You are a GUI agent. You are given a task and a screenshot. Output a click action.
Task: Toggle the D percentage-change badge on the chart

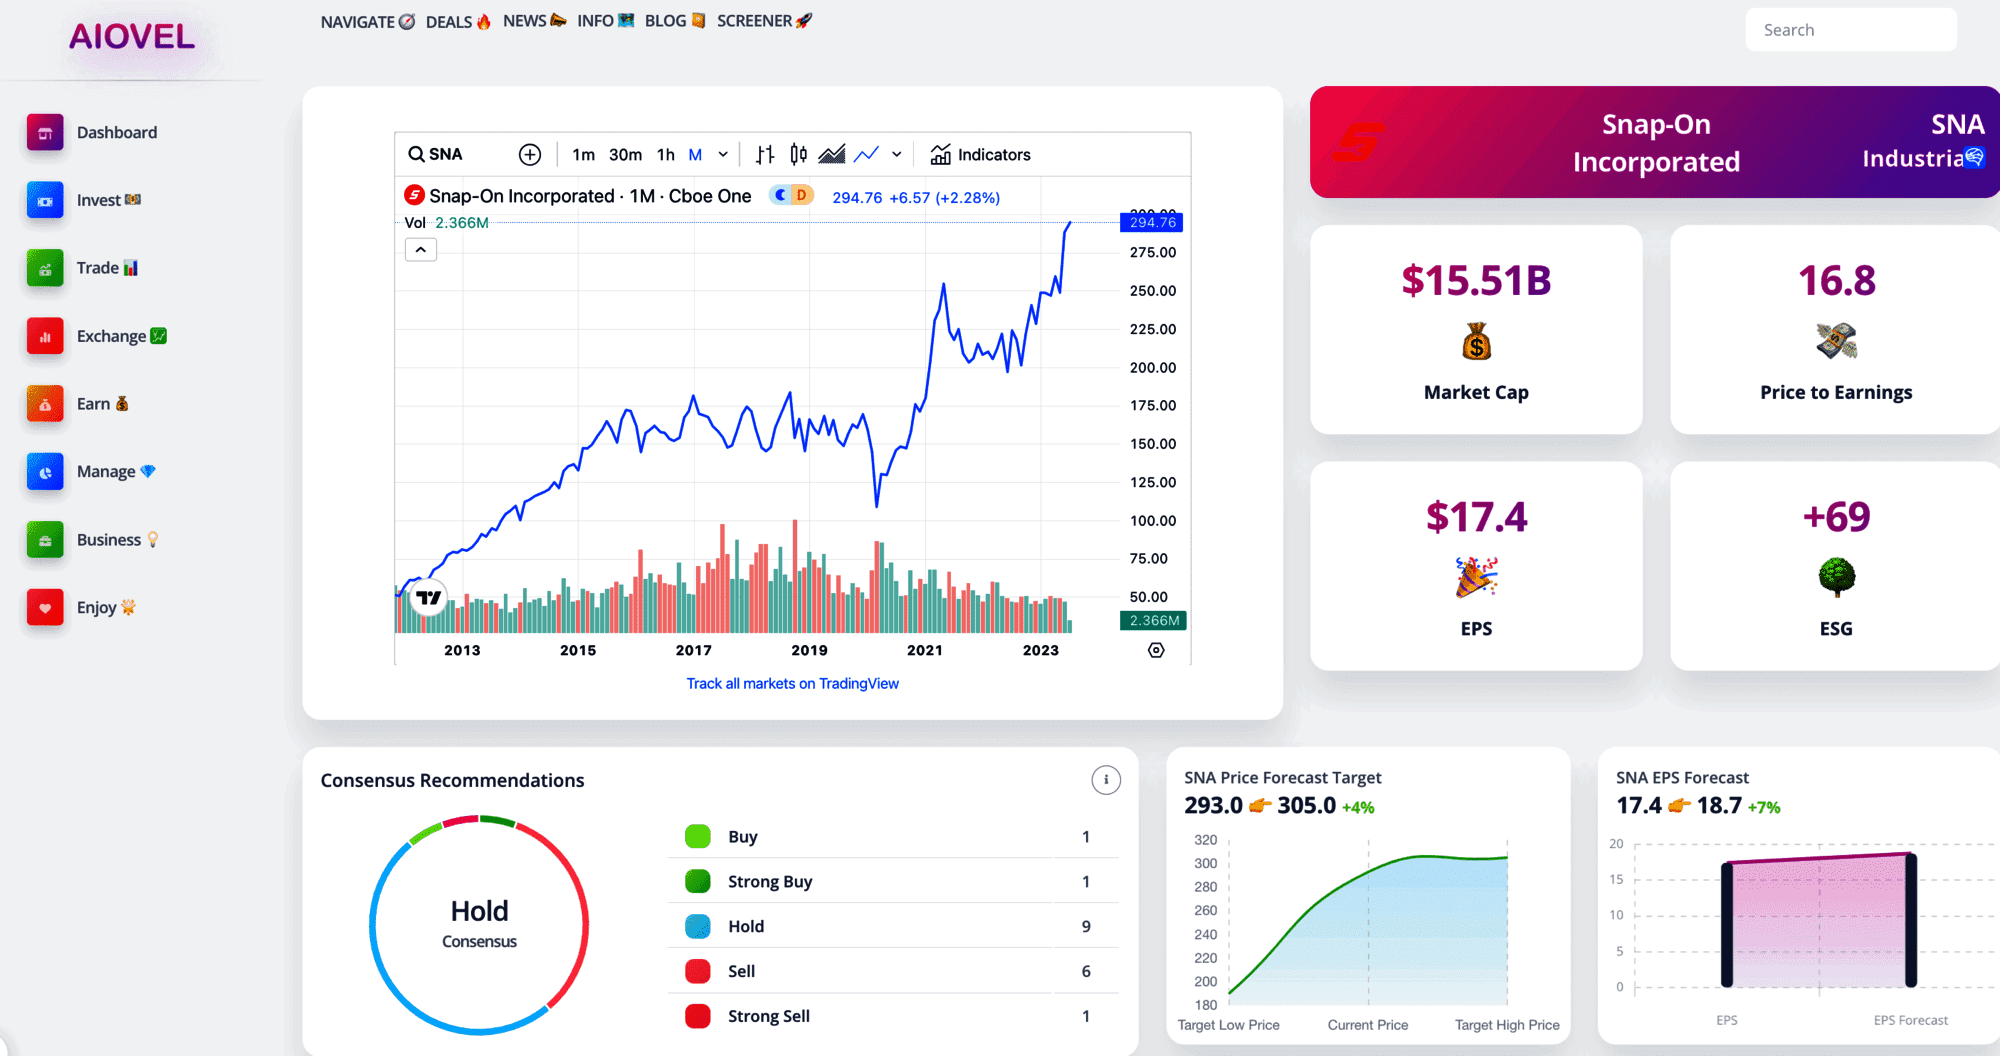click(x=803, y=196)
